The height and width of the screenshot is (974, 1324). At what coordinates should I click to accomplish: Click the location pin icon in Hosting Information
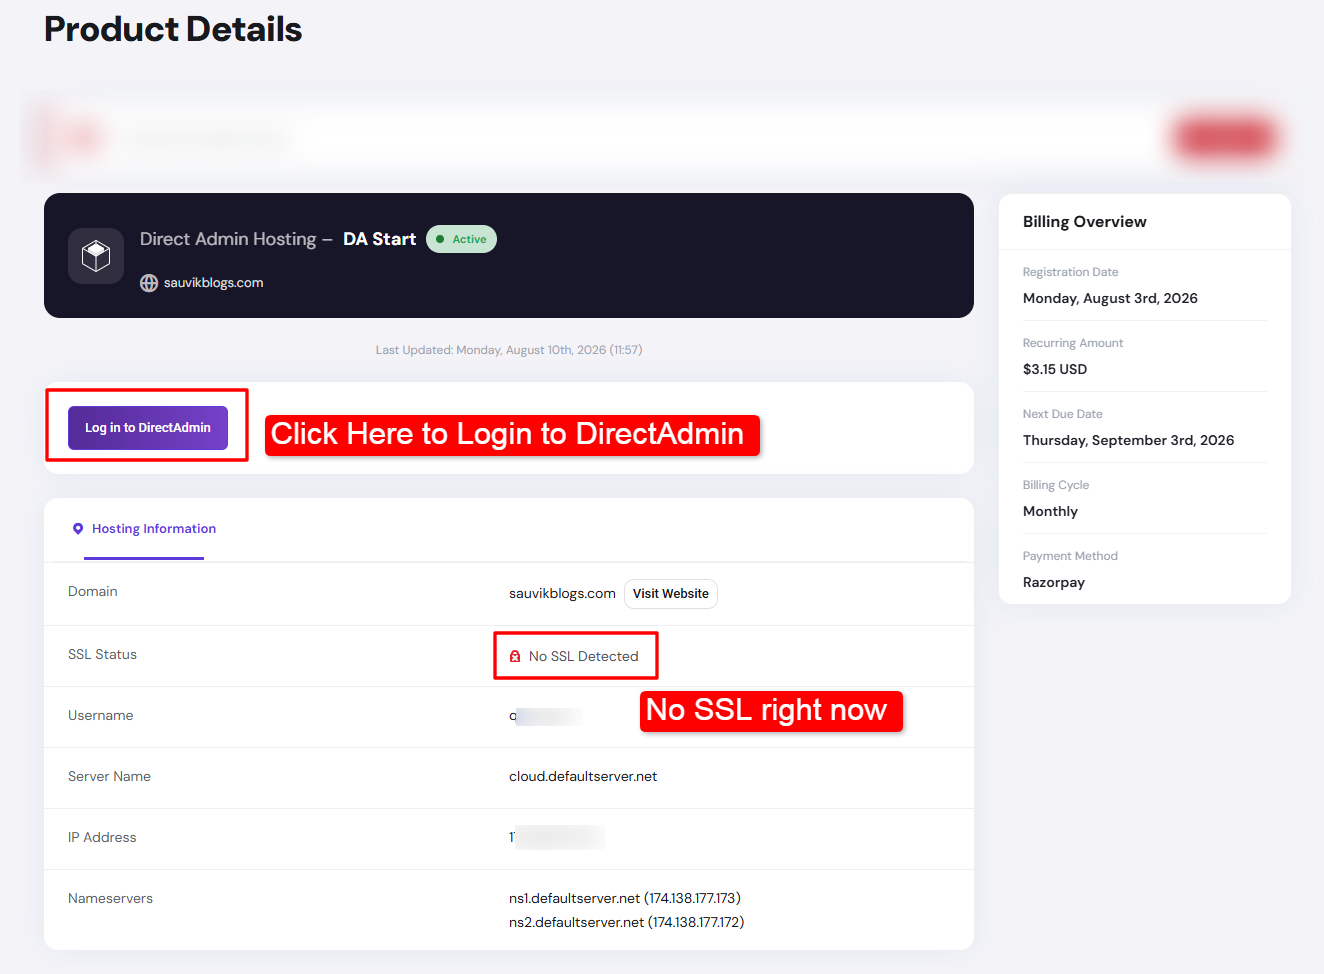click(x=78, y=529)
